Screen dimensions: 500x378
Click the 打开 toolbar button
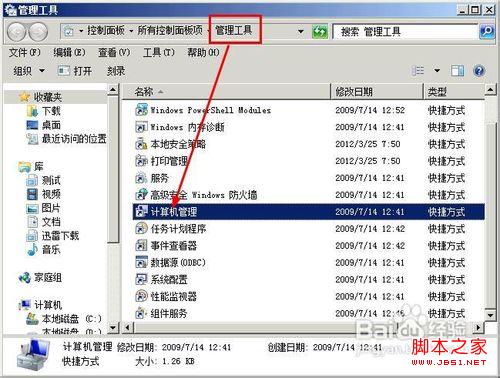[x=75, y=71]
